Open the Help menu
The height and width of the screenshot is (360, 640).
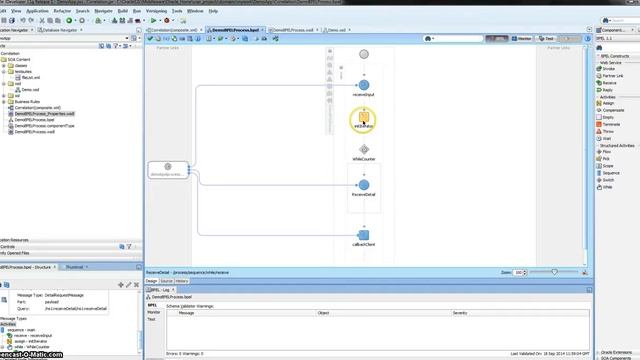pos(213,11)
